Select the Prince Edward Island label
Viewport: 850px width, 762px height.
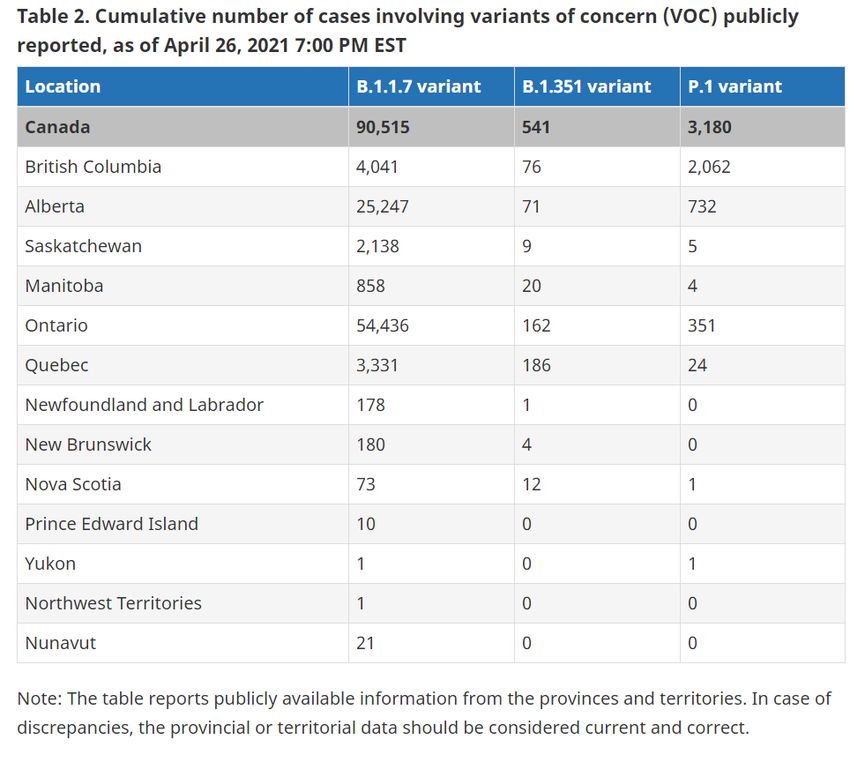[x=112, y=524]
